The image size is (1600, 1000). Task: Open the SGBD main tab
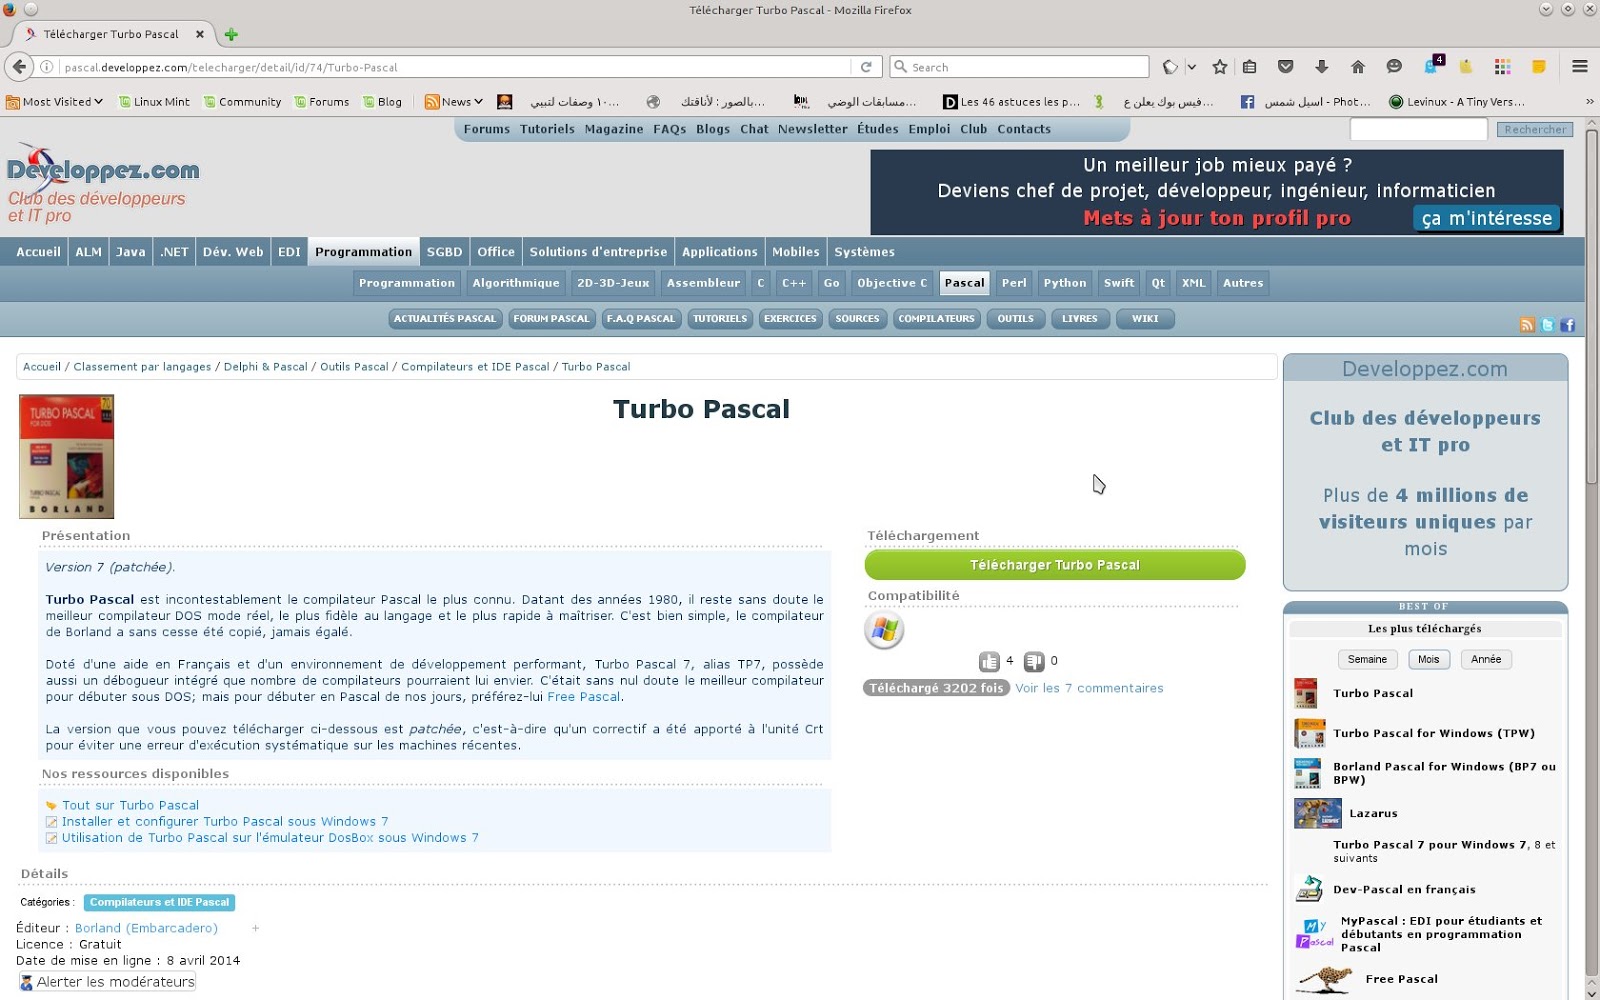(x=444, y=252)
